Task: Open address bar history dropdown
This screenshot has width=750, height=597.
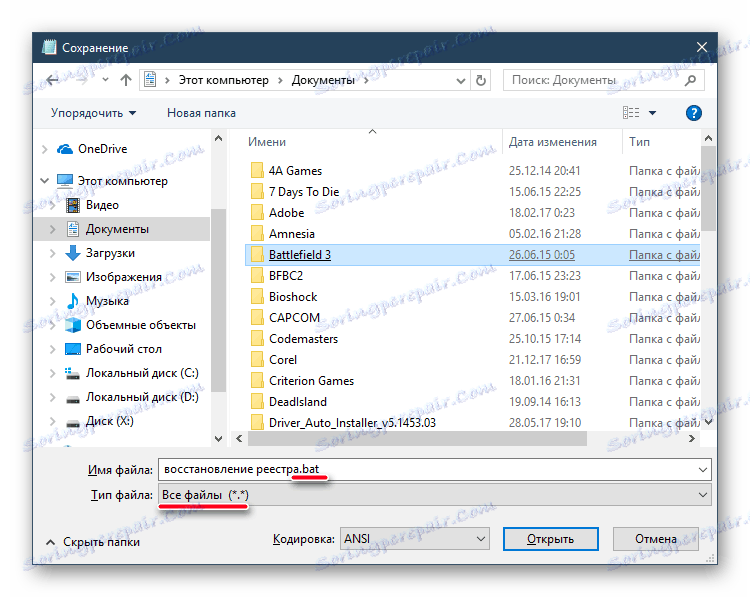Action: [461, 80]
